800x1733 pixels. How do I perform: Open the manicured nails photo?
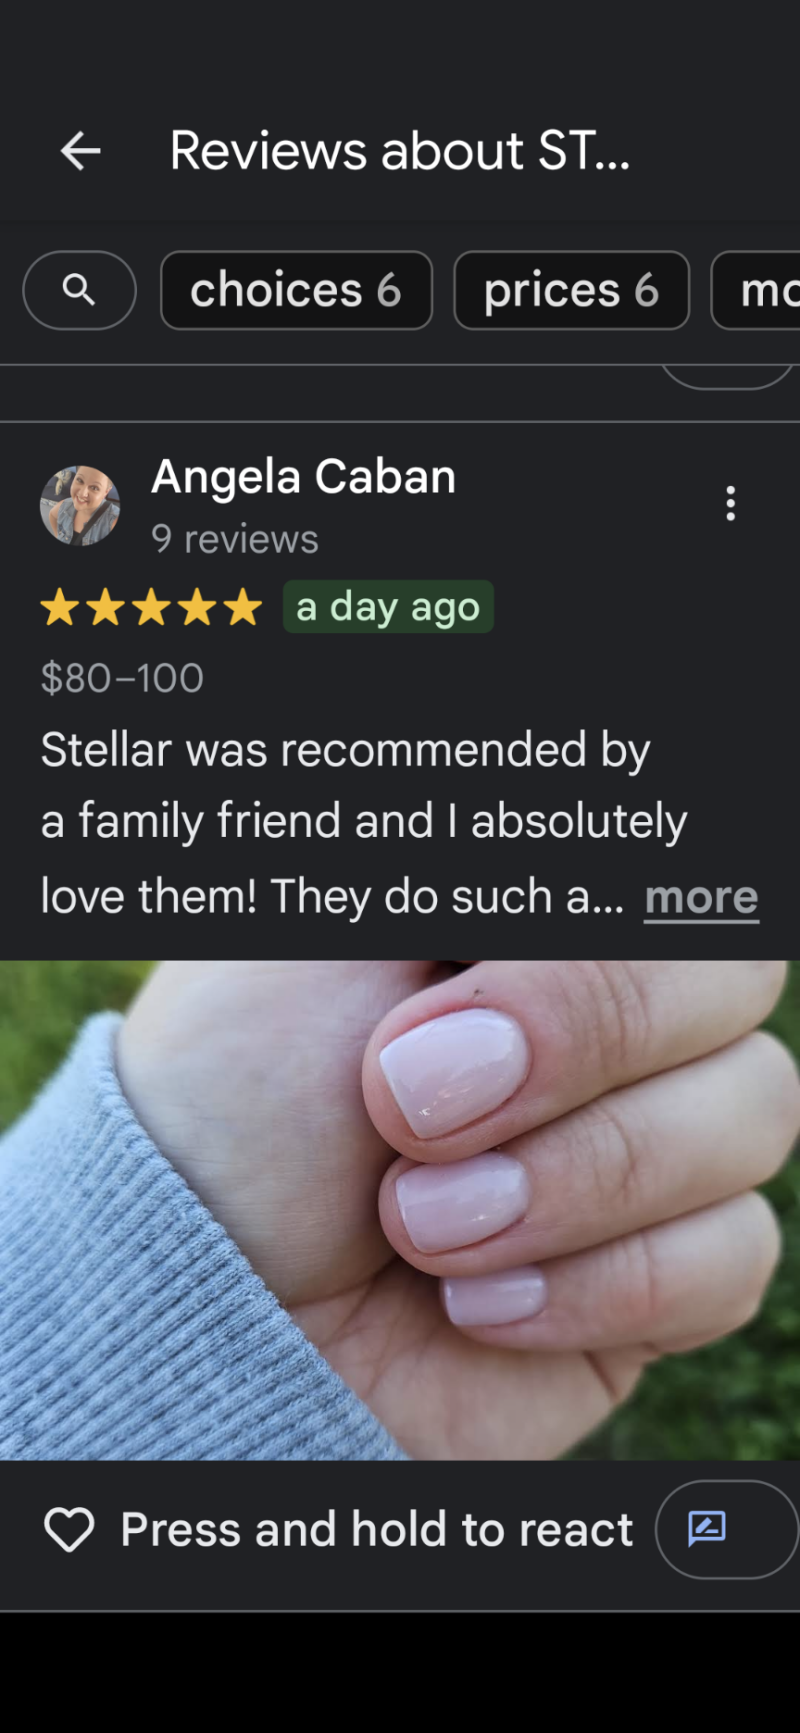(x=400, y=1210)
